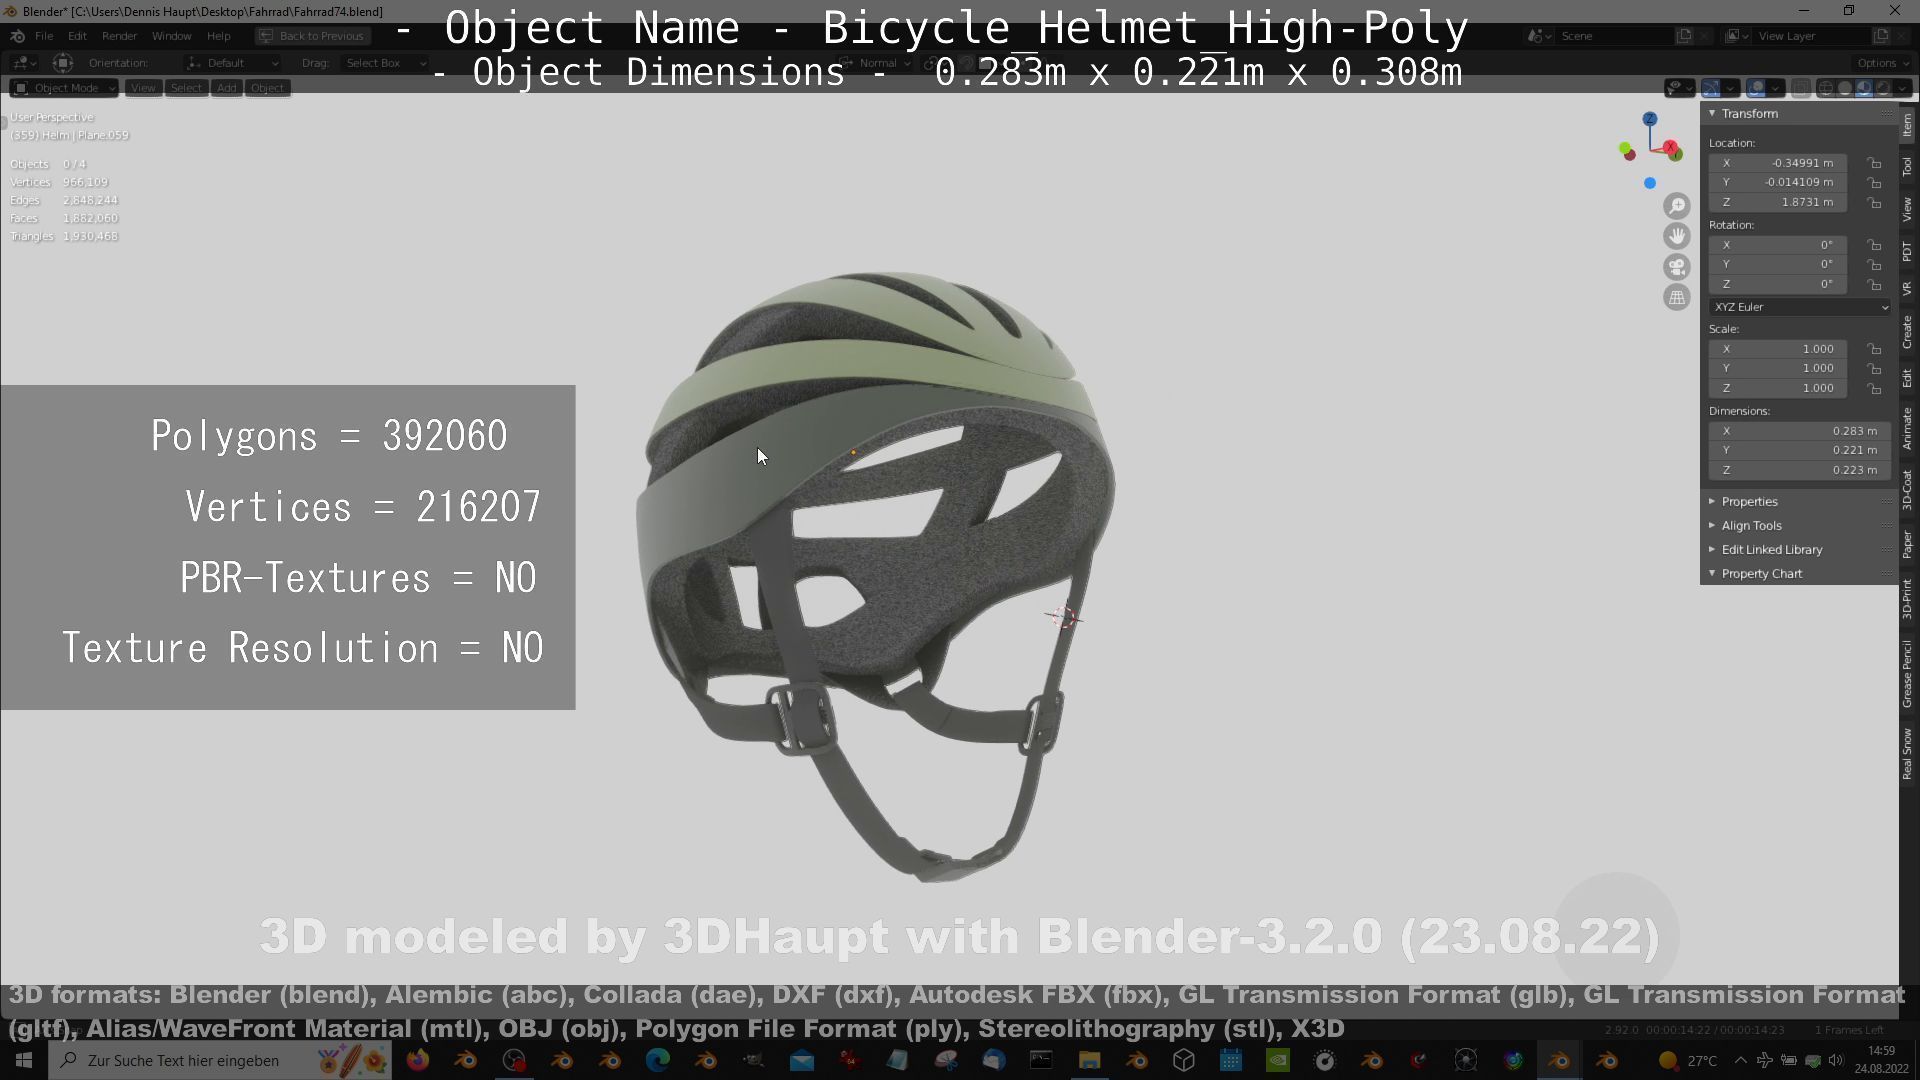The height and width of the screenshot is (1080, 1920).
Task: Open the Edit menu
Action: pos(77,36)
